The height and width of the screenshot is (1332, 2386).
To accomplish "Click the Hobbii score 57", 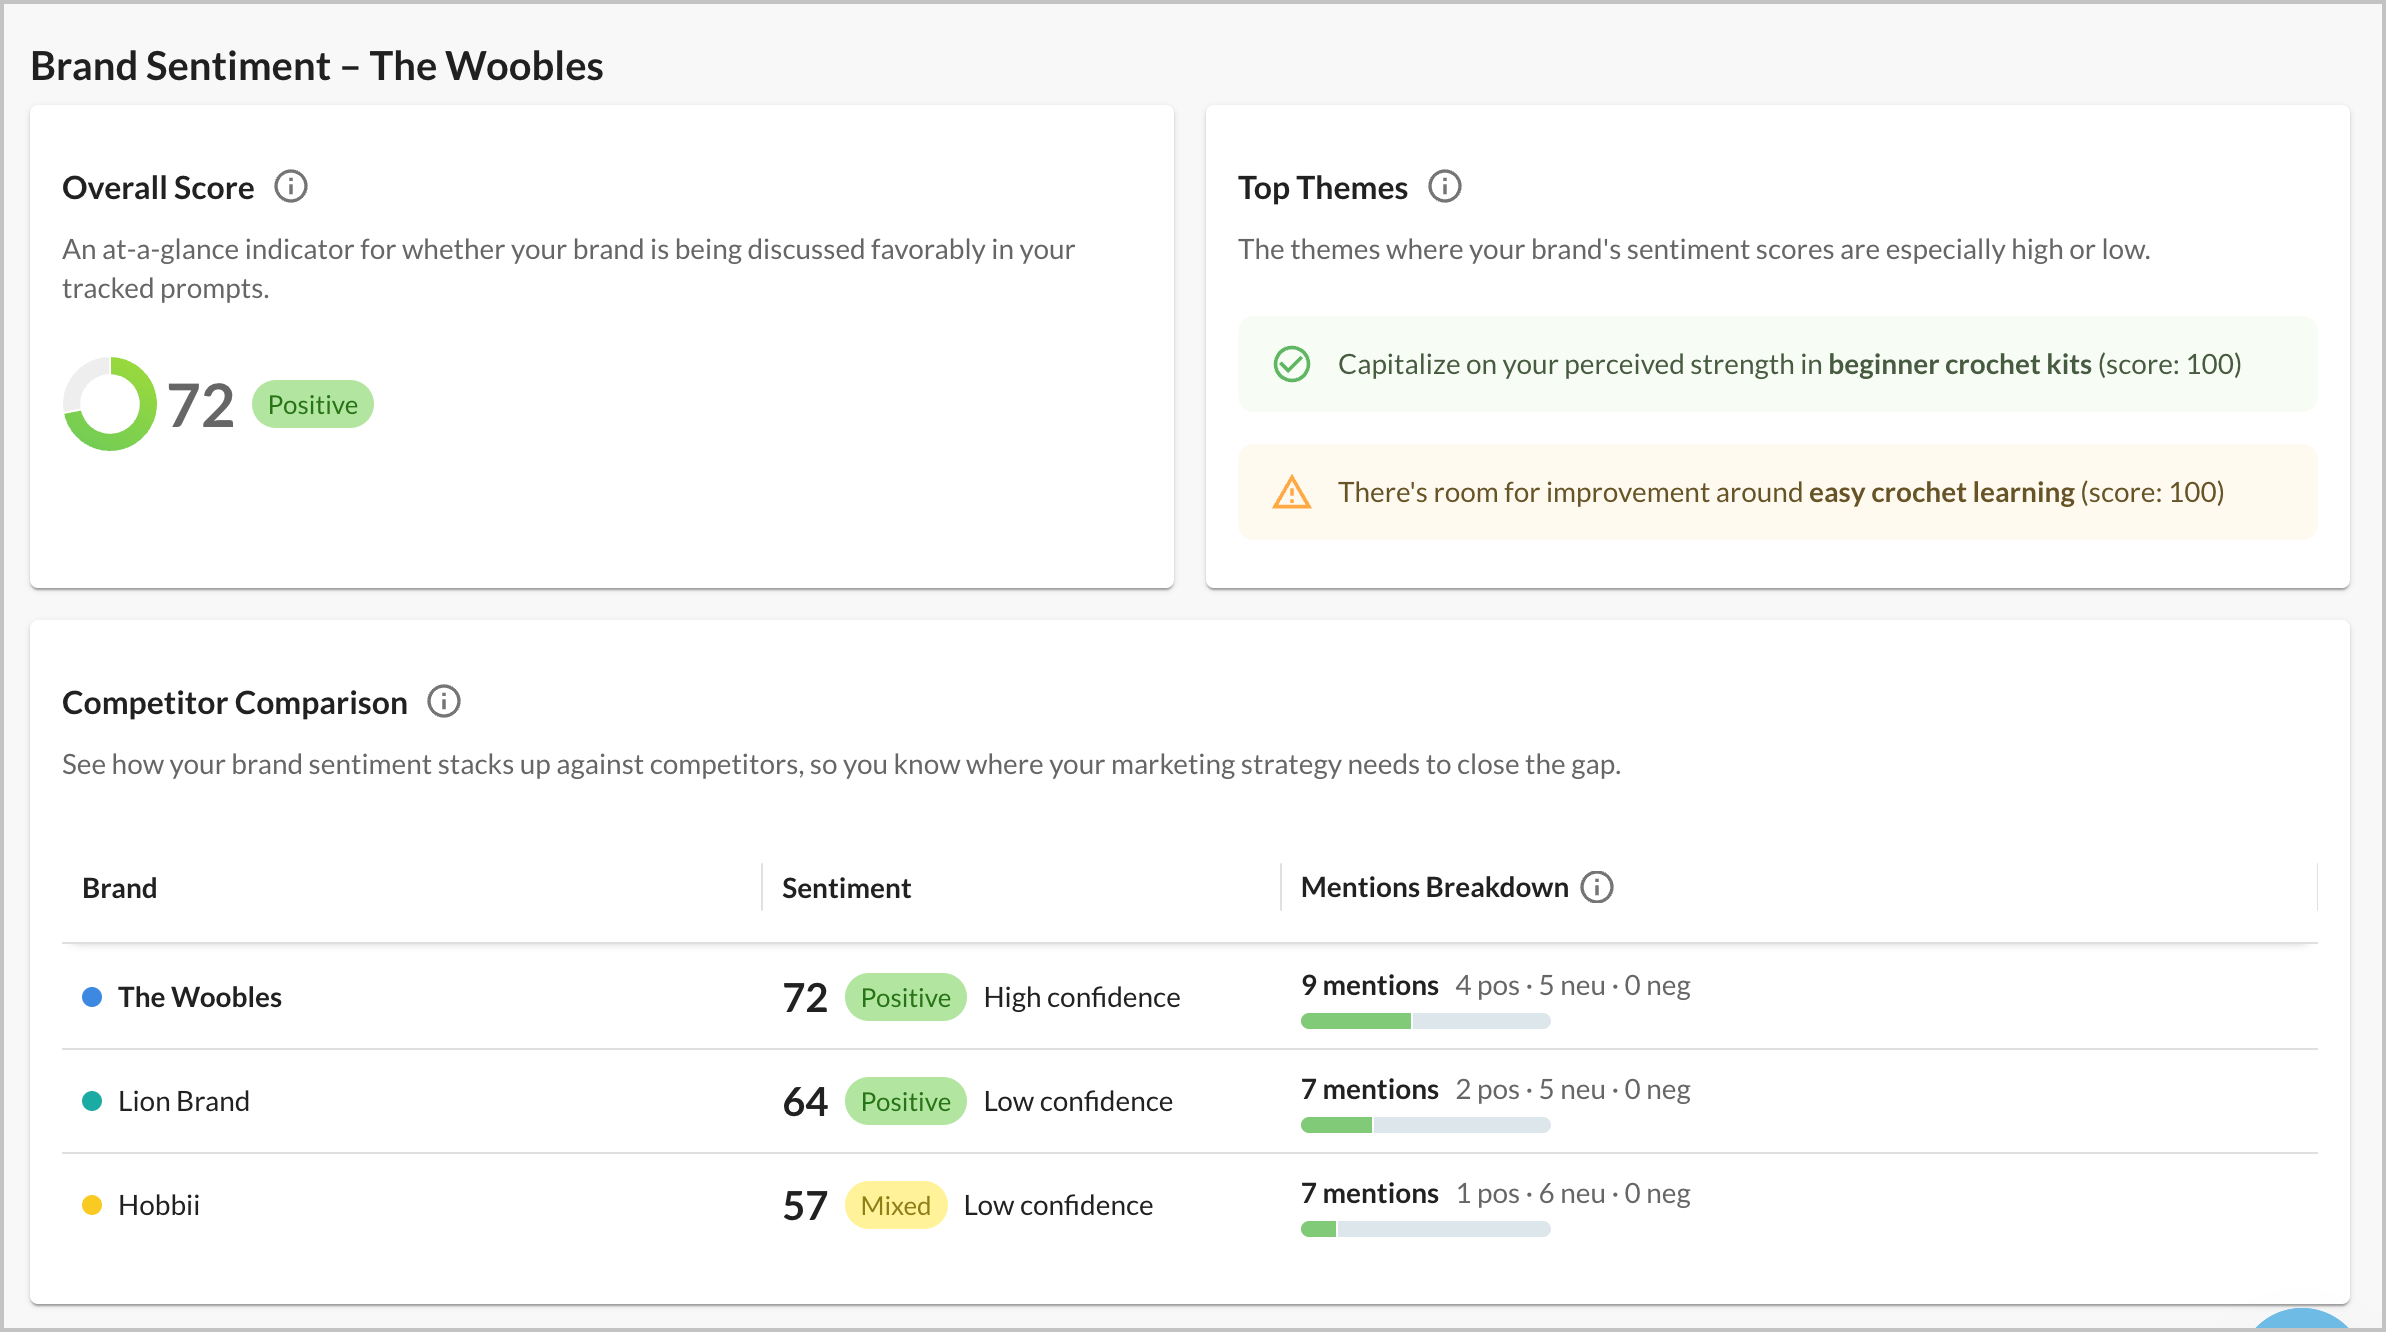I will (805, 1205).
